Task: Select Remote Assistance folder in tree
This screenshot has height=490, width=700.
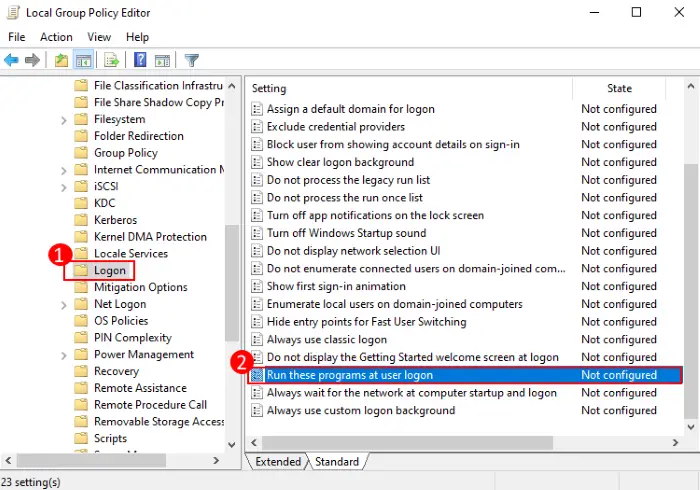Action: [x=140, y=388]
